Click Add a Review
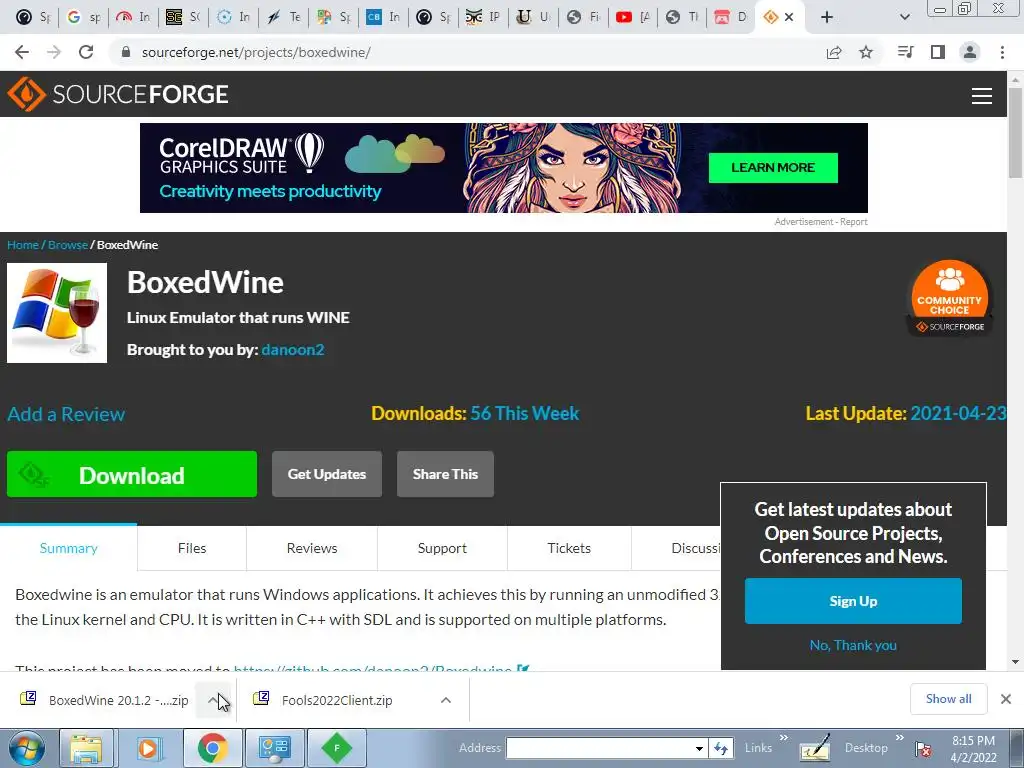 click(x=66, y=414)
